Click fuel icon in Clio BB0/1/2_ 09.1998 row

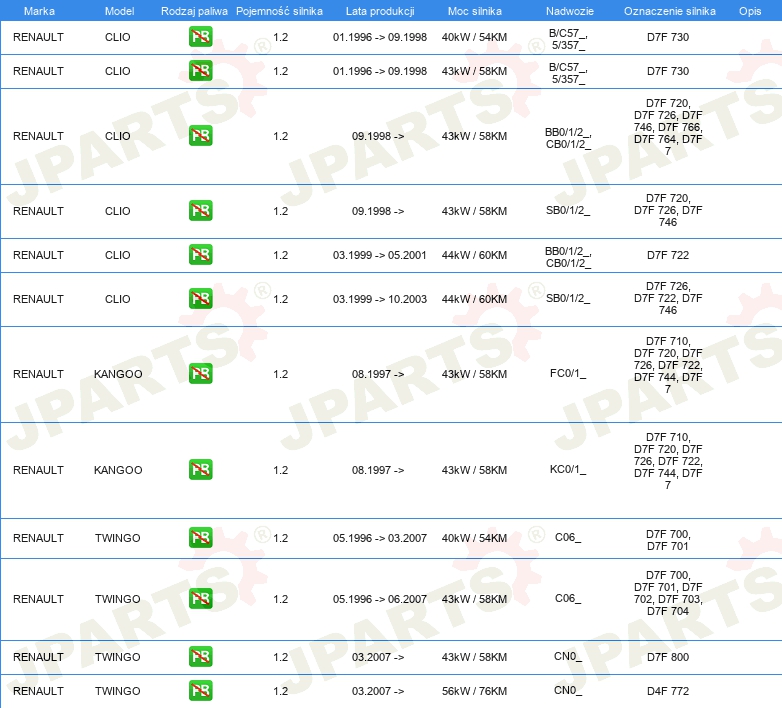(x=200, y=136)
